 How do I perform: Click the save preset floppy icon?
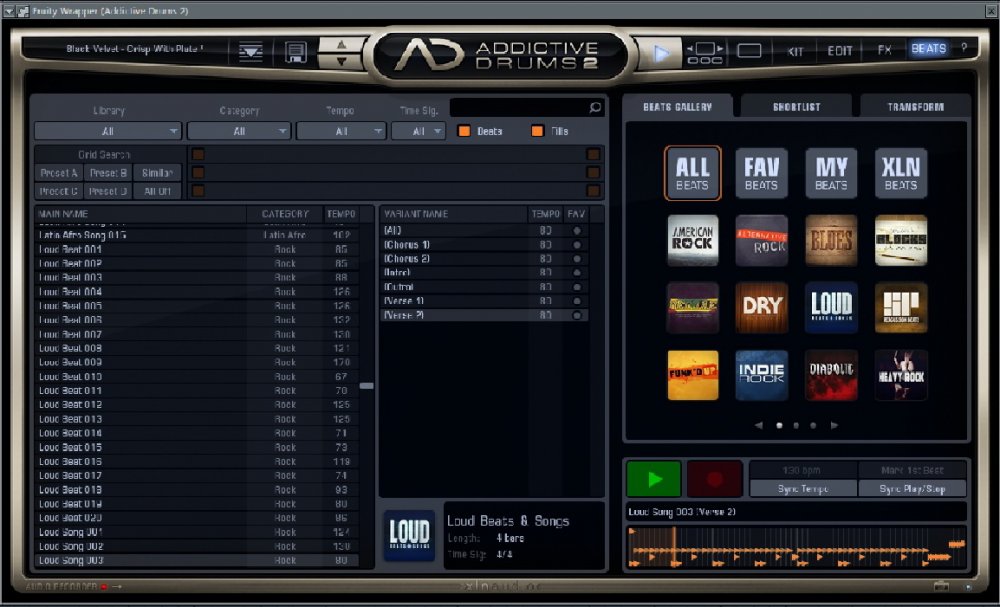point(295,52)
